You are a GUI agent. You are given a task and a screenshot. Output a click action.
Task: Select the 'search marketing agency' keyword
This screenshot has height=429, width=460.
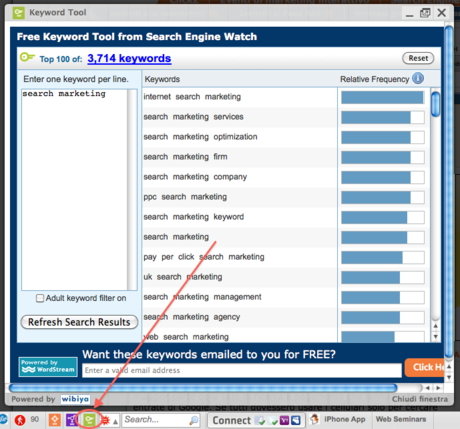pos(192,317)
